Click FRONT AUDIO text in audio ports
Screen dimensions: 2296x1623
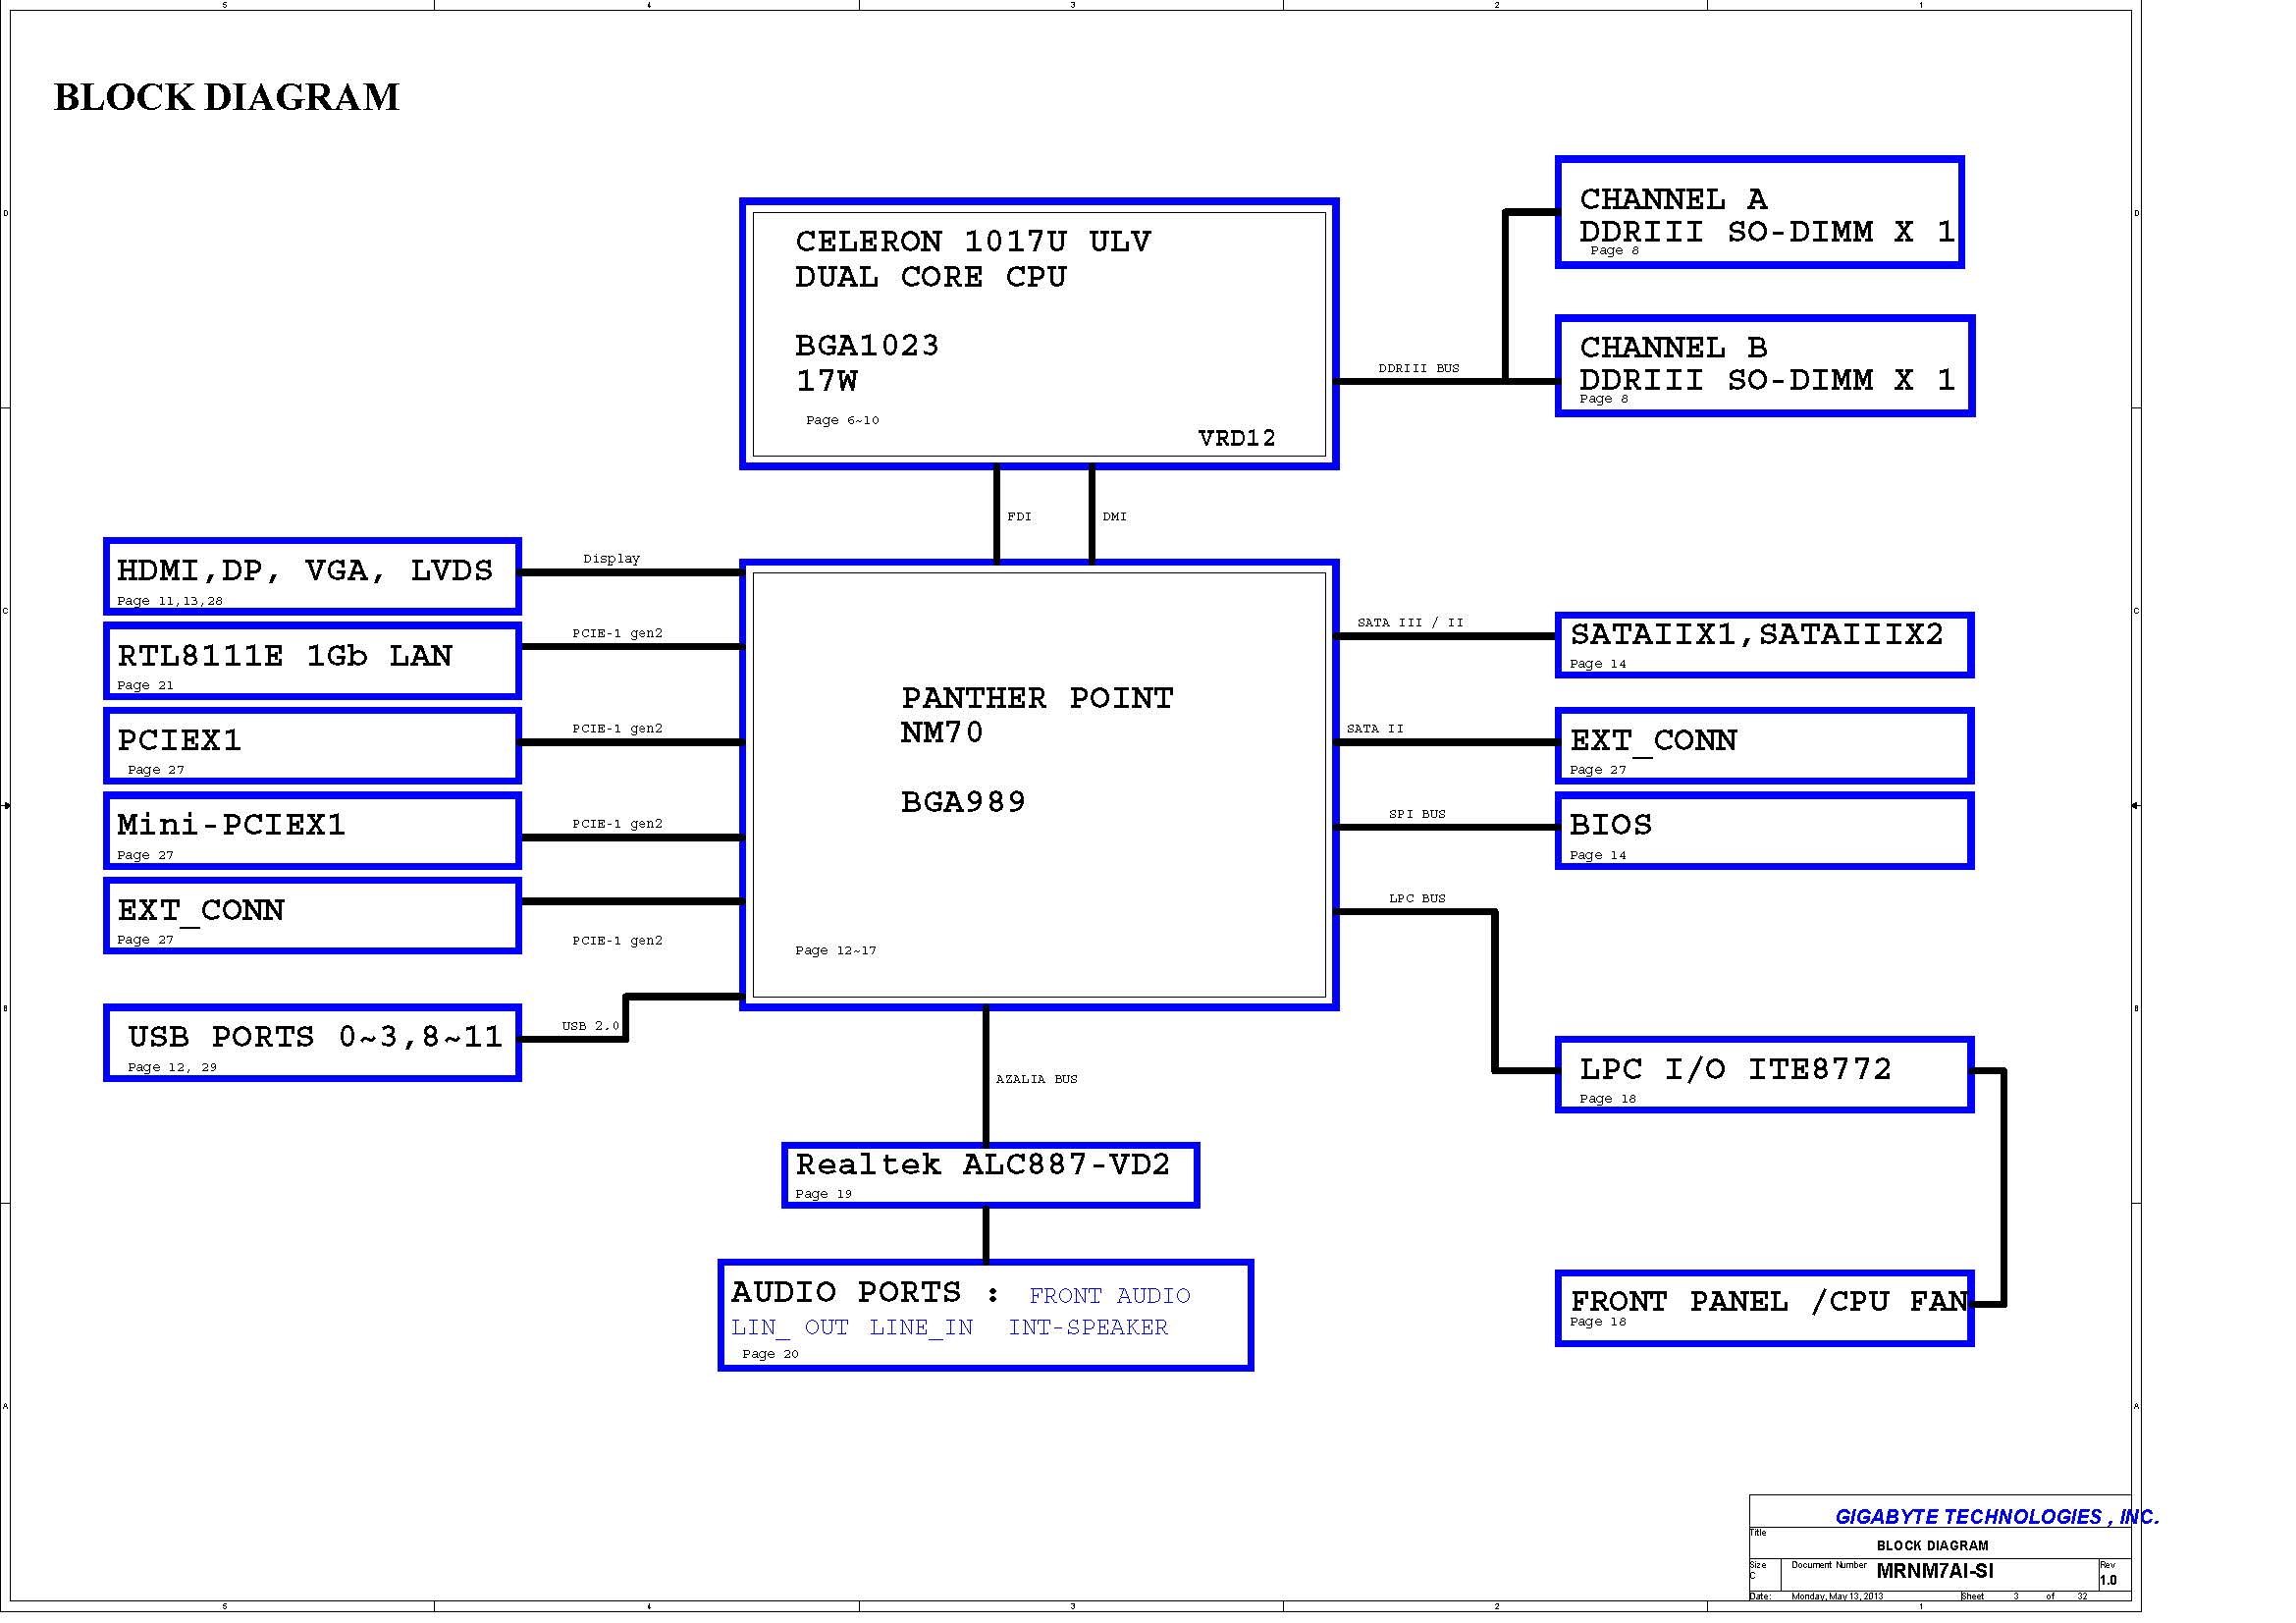[x=1109, y=1296]
